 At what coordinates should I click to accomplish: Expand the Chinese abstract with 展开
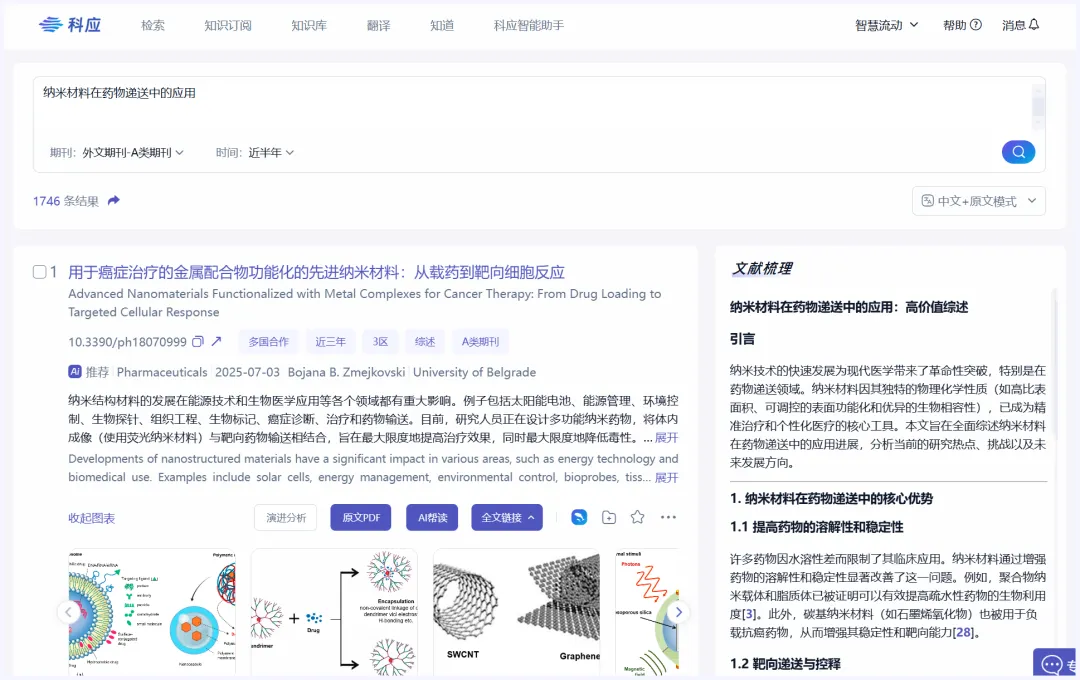tap(666, 437)
